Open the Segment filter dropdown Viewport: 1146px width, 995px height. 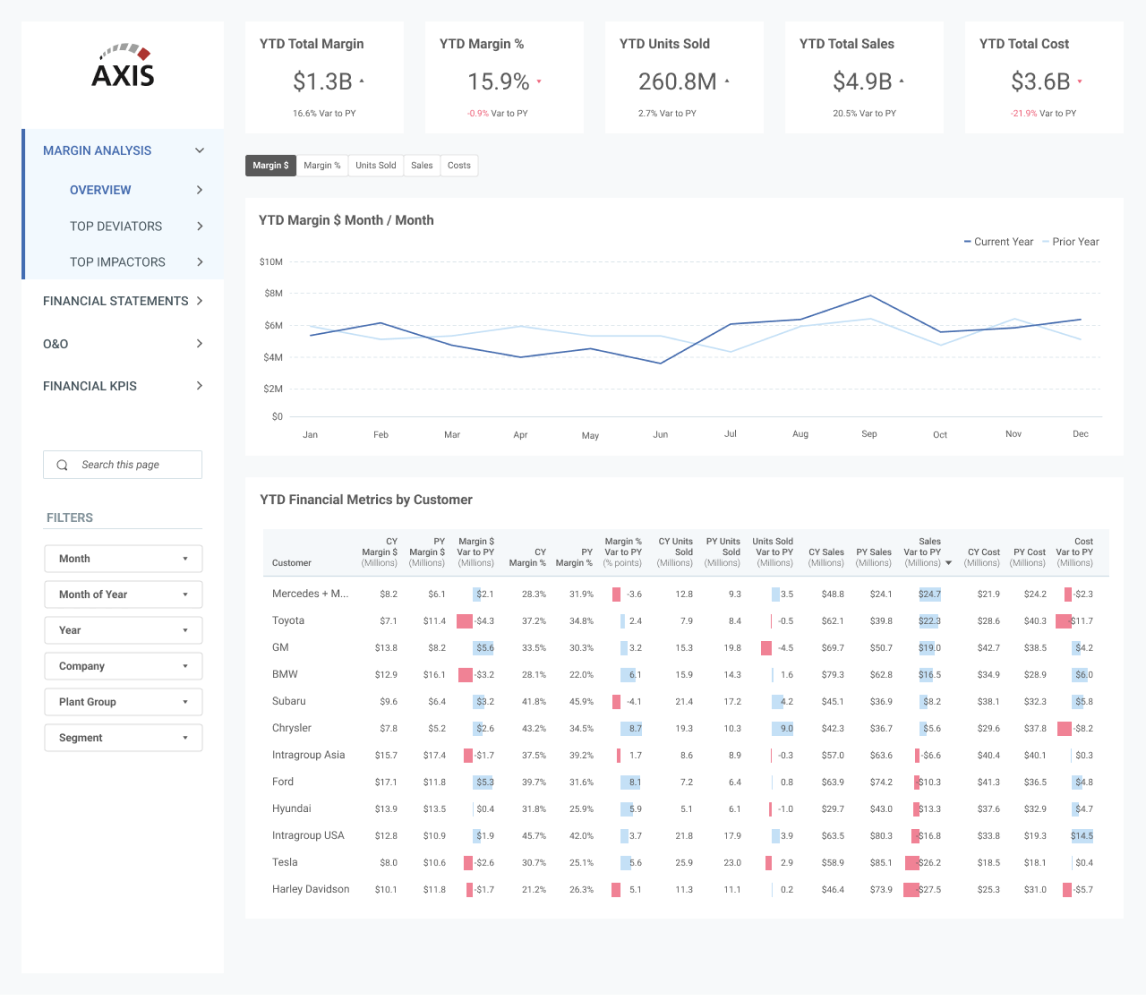pos(123,738)
